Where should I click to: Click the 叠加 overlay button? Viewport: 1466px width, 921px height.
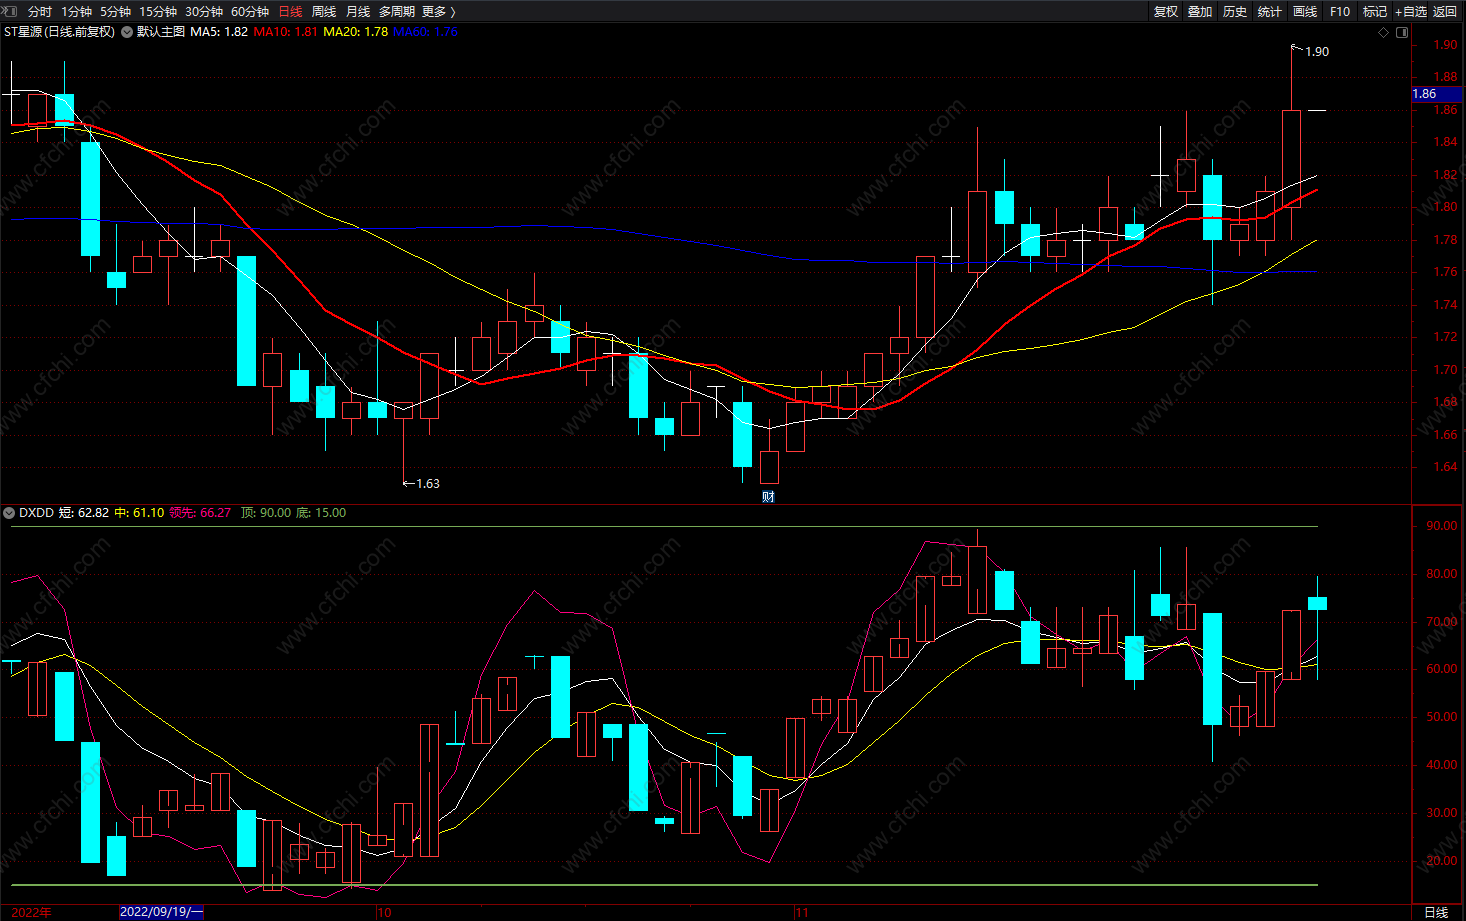[x=1200, y=11]
